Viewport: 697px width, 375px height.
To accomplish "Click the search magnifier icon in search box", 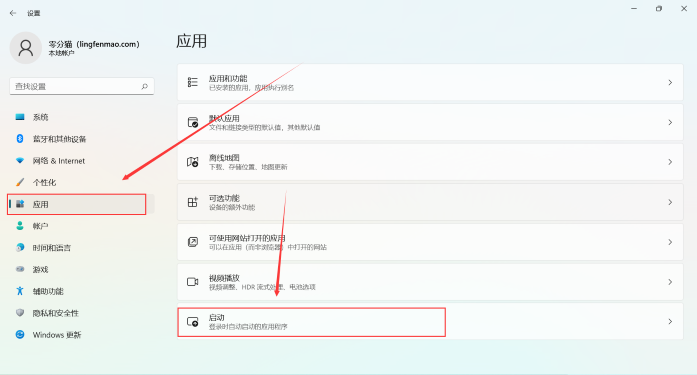I will [x=144, y=86].
